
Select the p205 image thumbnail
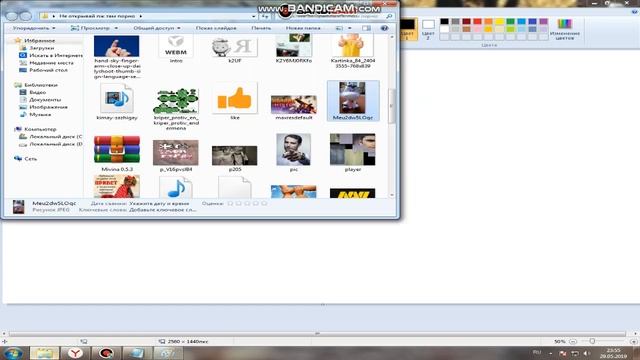point(235,156)
